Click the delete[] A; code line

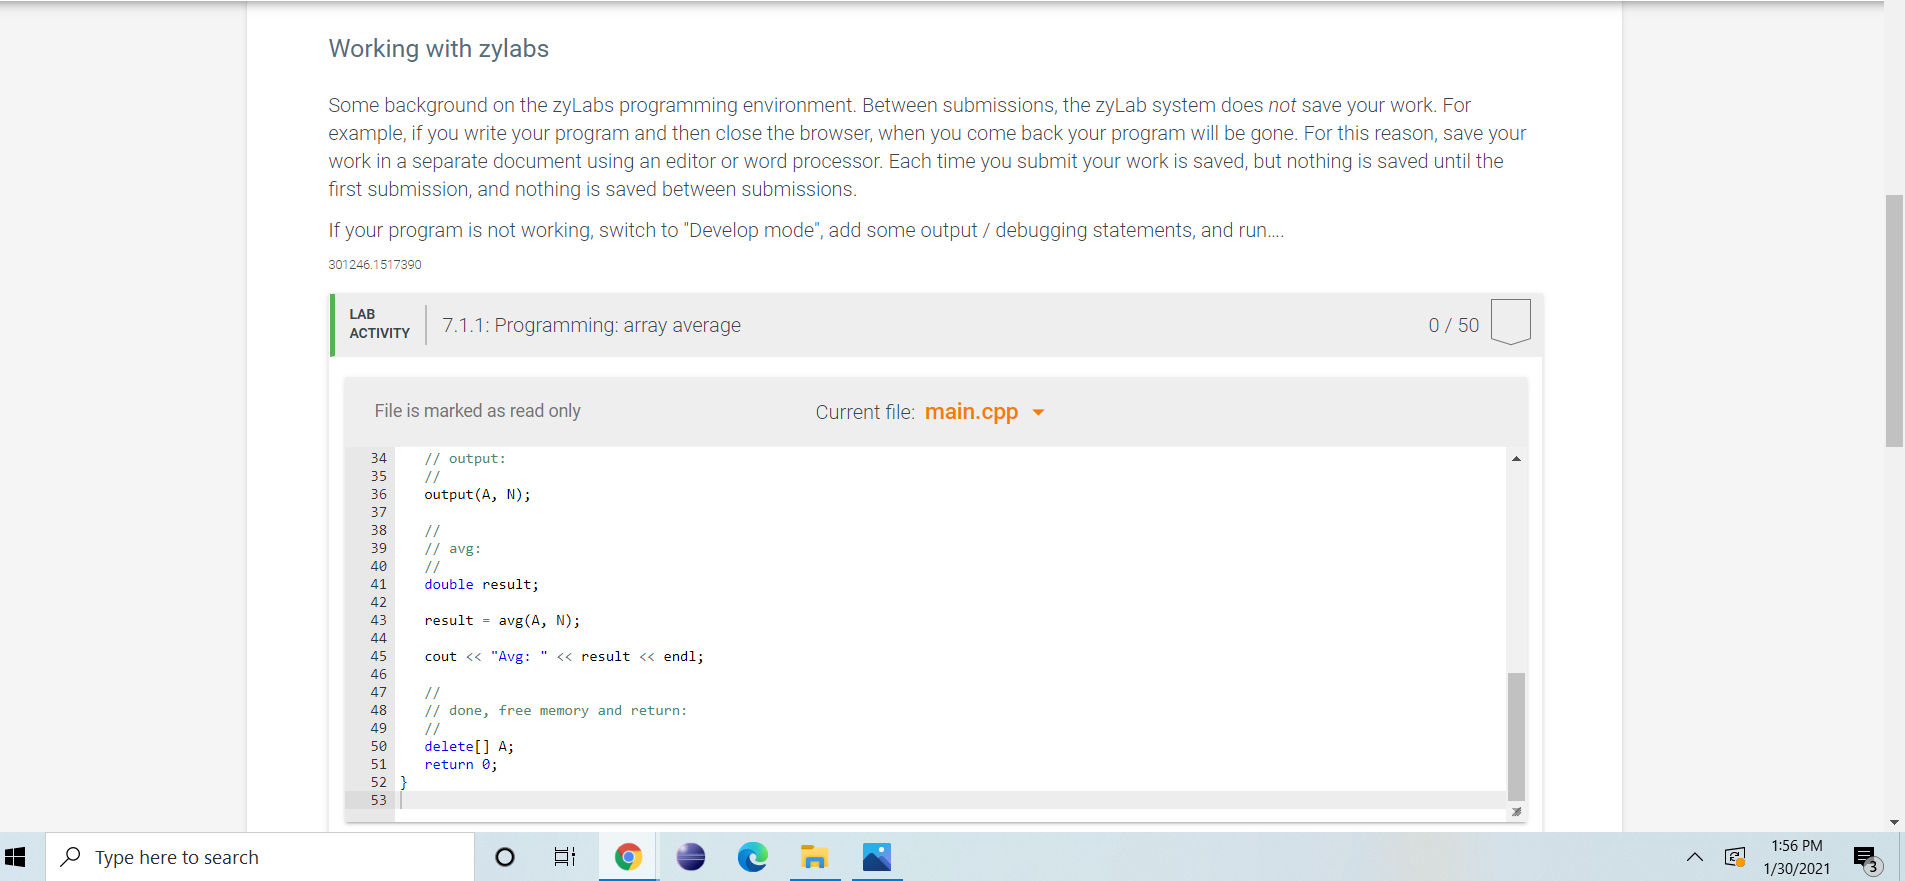(469, 747)
